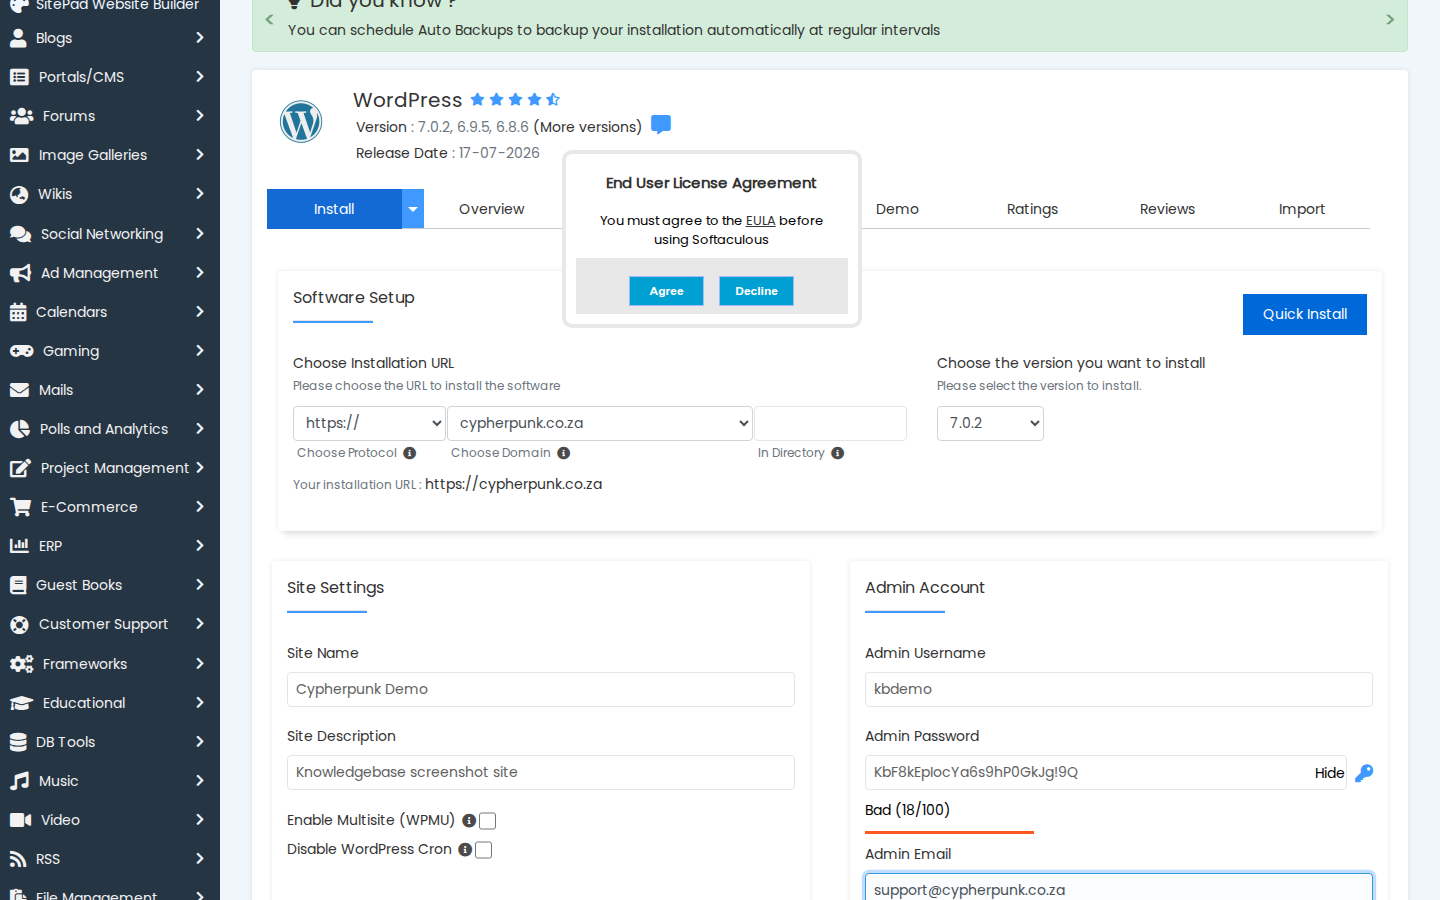Open the Polls and Analytics pie icon

pyautogui.click(x=20, y=429)
